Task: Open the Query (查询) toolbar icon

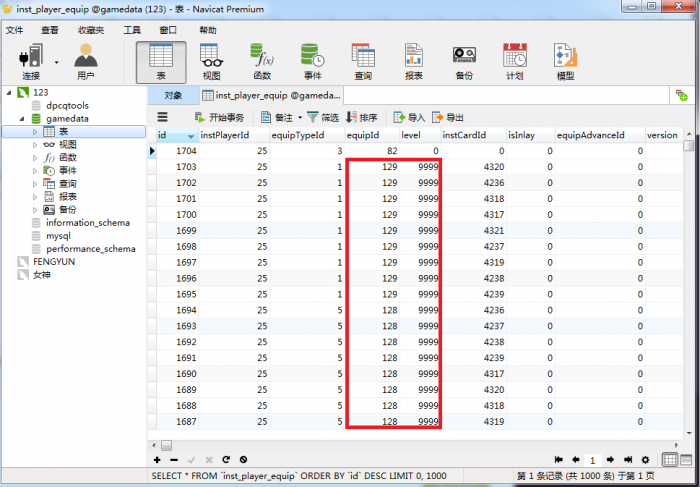Action: click(363, 62)
